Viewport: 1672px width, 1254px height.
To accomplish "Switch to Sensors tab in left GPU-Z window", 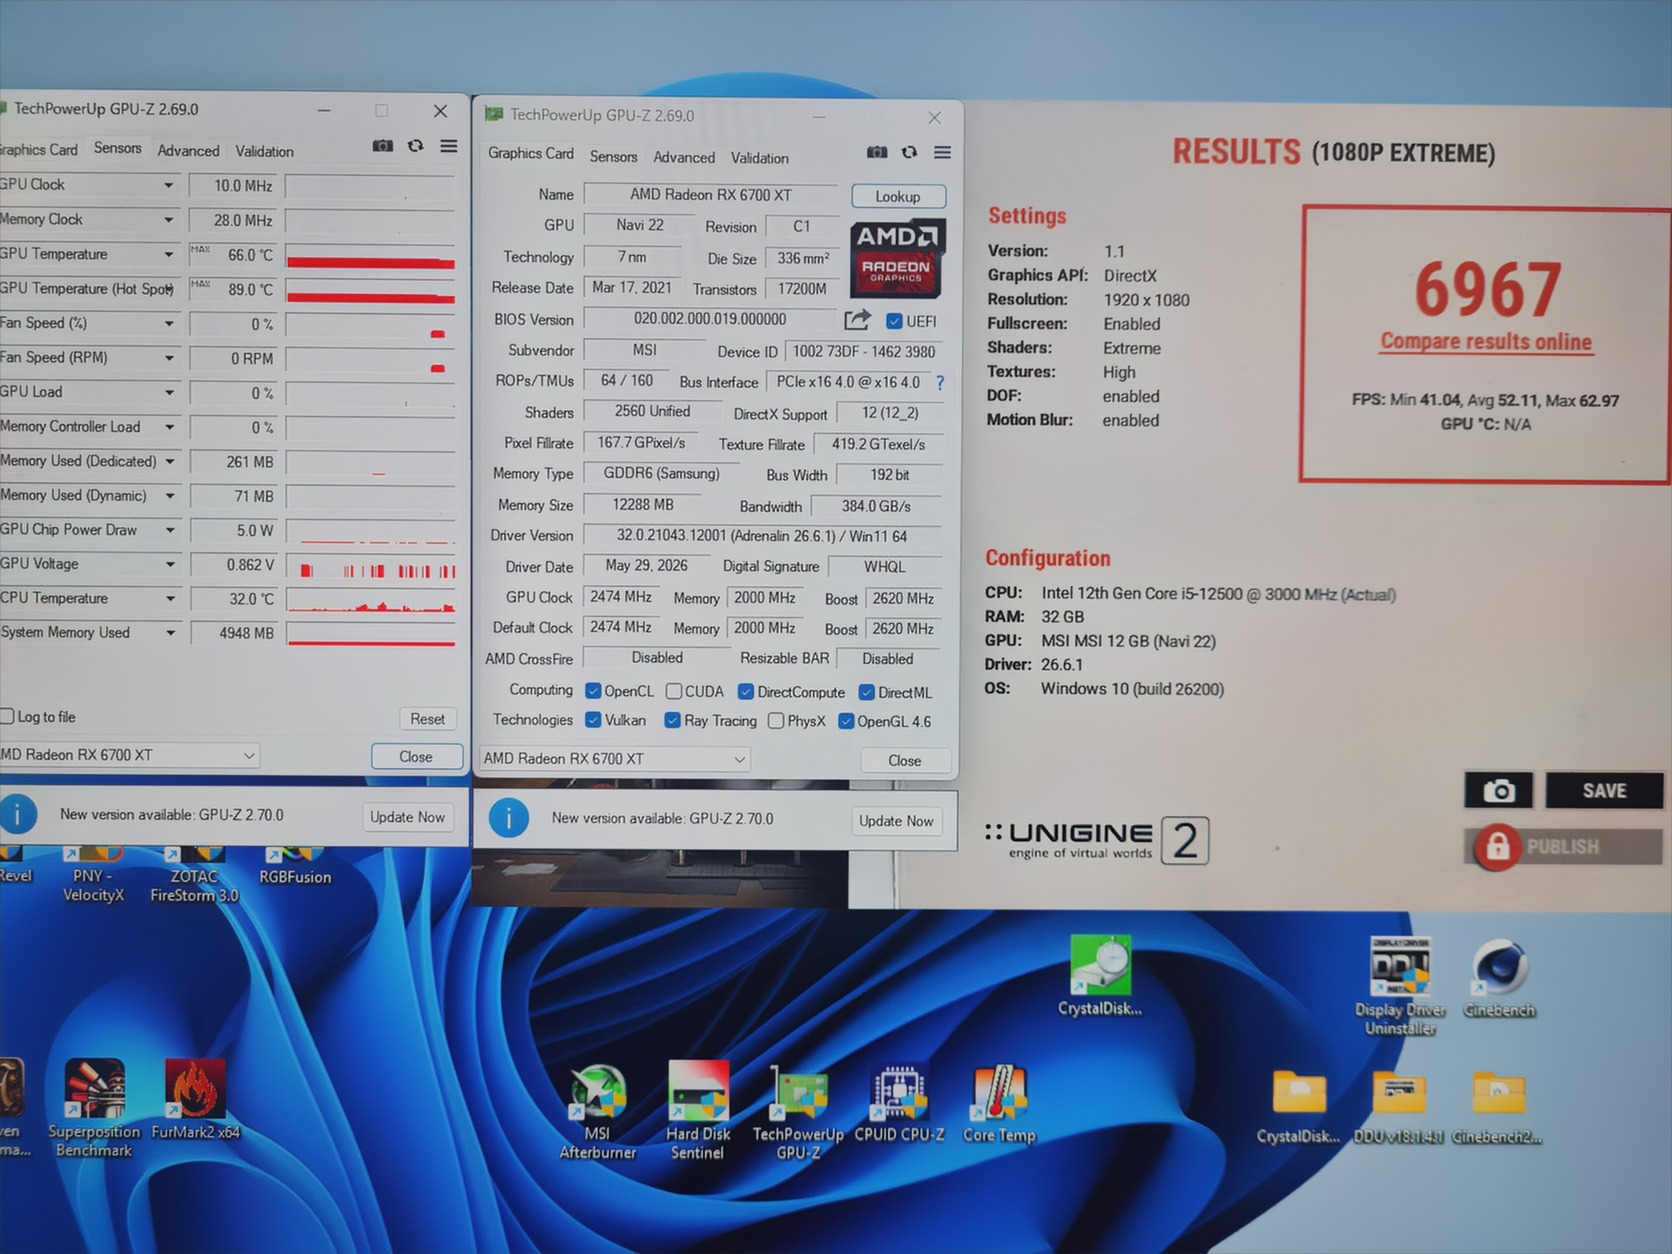I will coord(118,148).
